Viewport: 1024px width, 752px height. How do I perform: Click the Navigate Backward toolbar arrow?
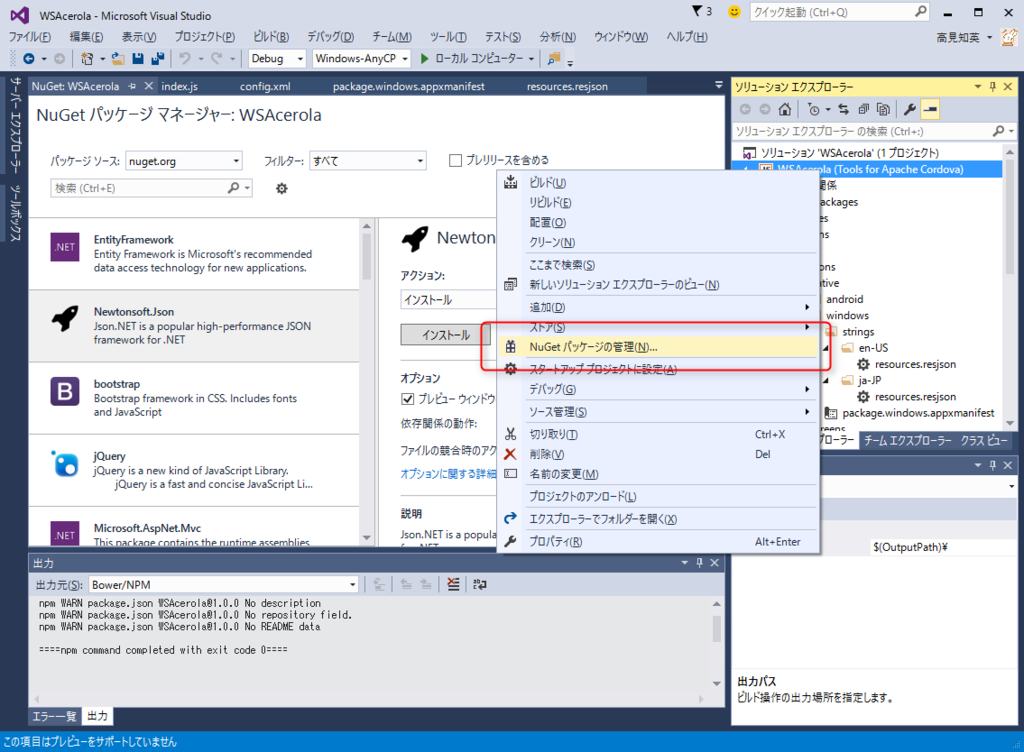coord(29,59)
